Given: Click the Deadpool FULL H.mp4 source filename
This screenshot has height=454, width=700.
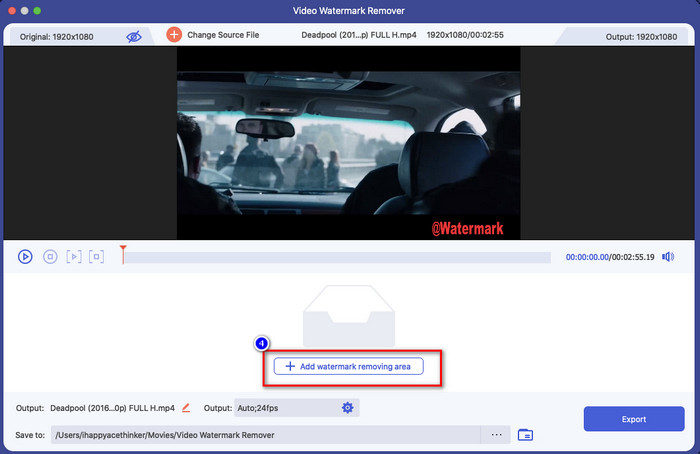Looking at the screenshot, I should tap(358, 35).
